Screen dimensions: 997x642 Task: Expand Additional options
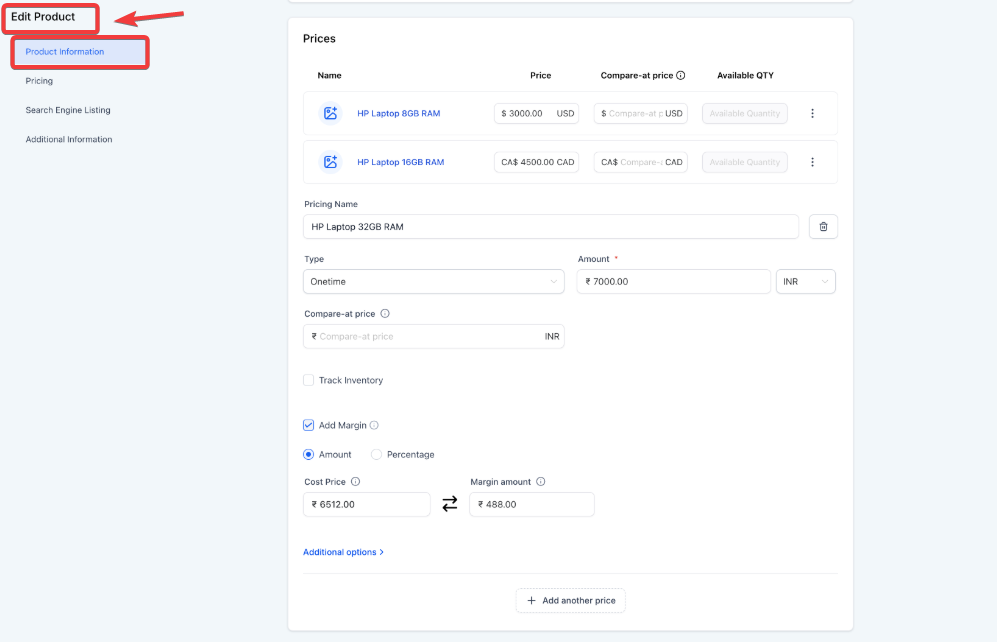[x=343, y=552]
